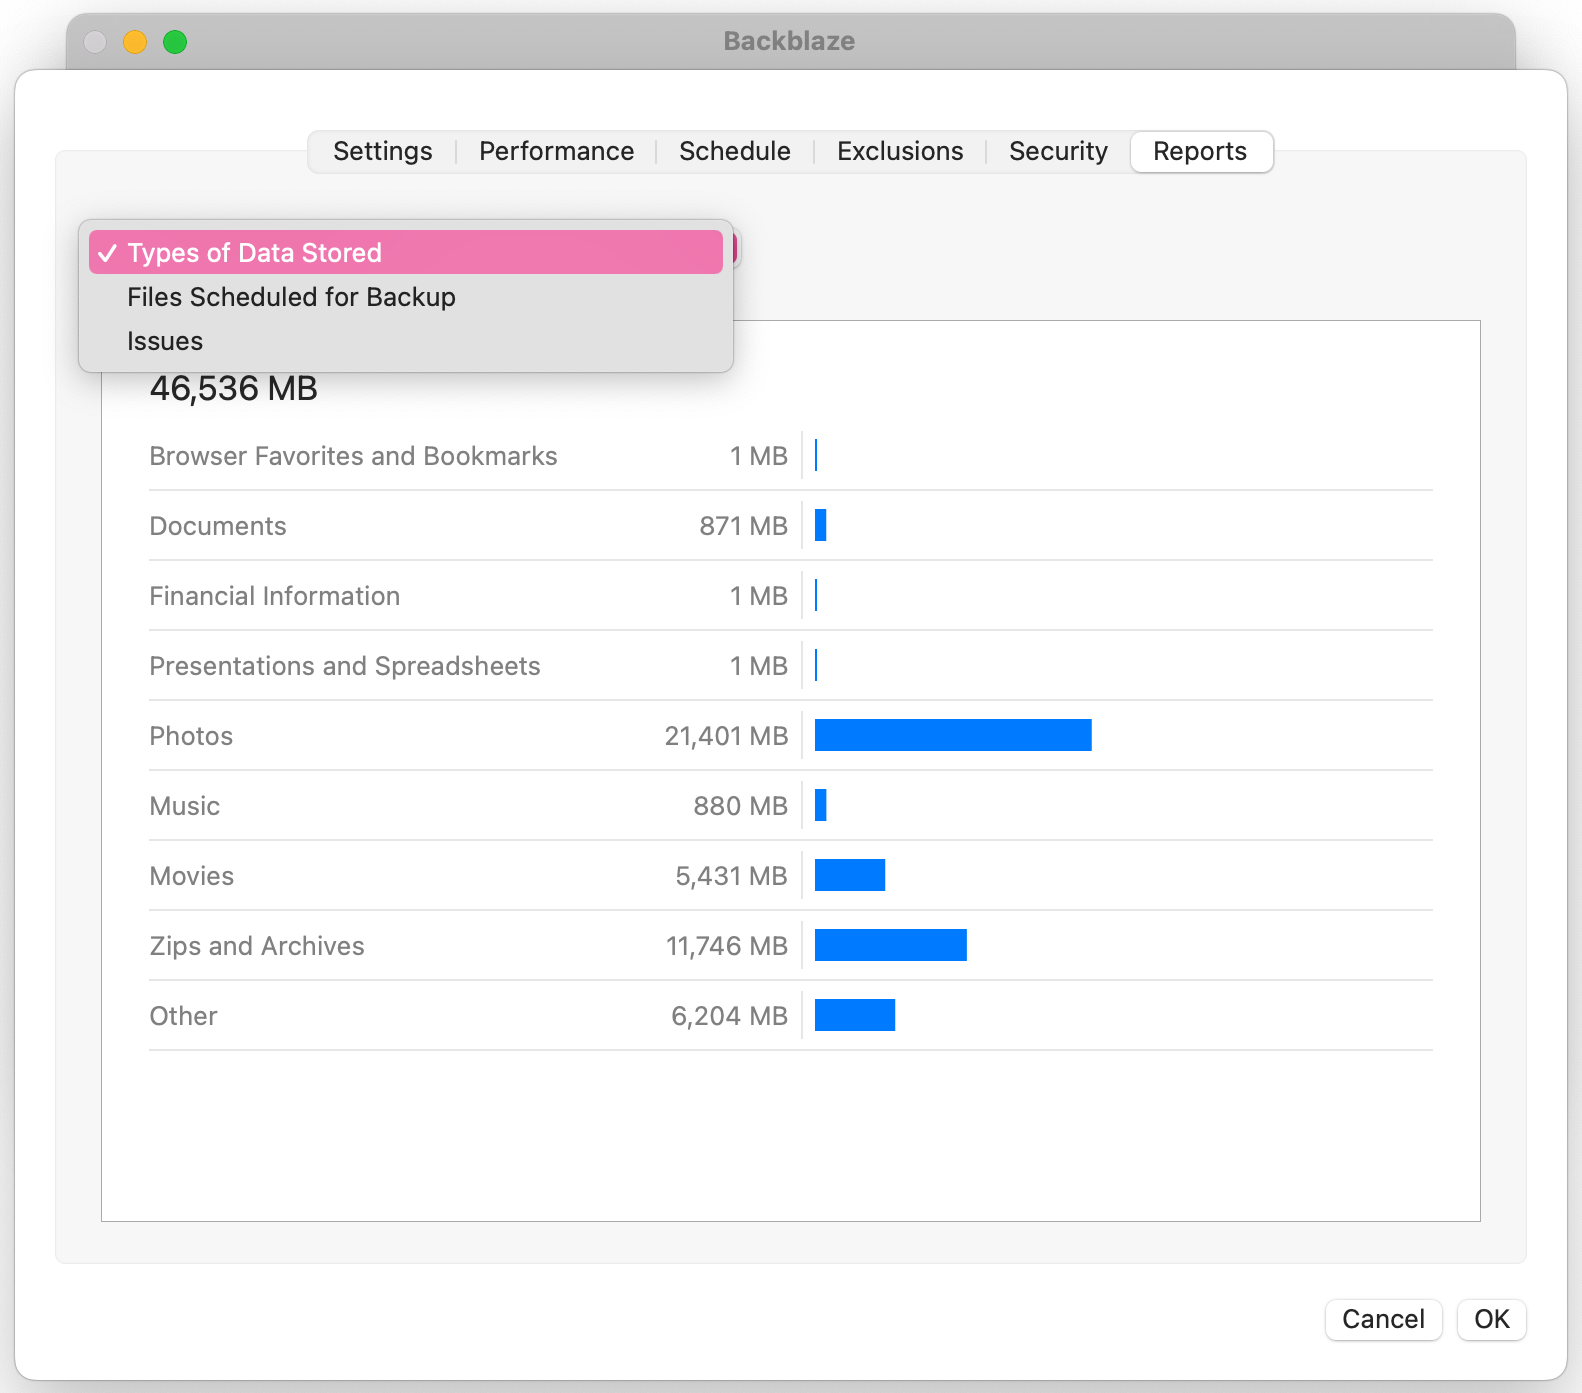Click the Movies usage bar
The height and width of the screenshot is (1393, 1582).
850,875
